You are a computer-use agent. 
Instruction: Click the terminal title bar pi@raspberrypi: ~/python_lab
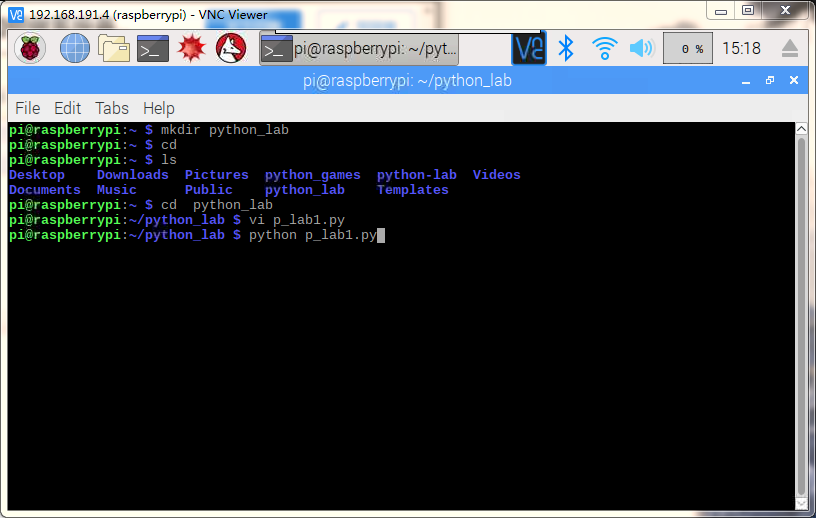pos(407,81)
